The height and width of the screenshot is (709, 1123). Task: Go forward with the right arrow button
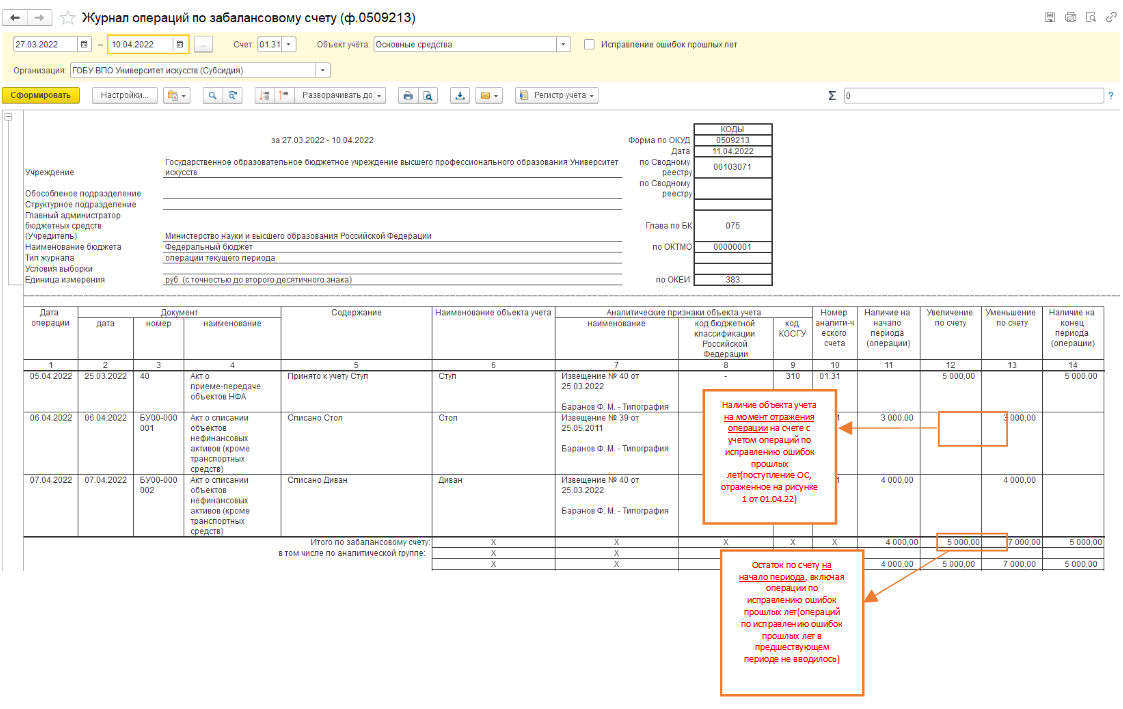tap(39, 17)
